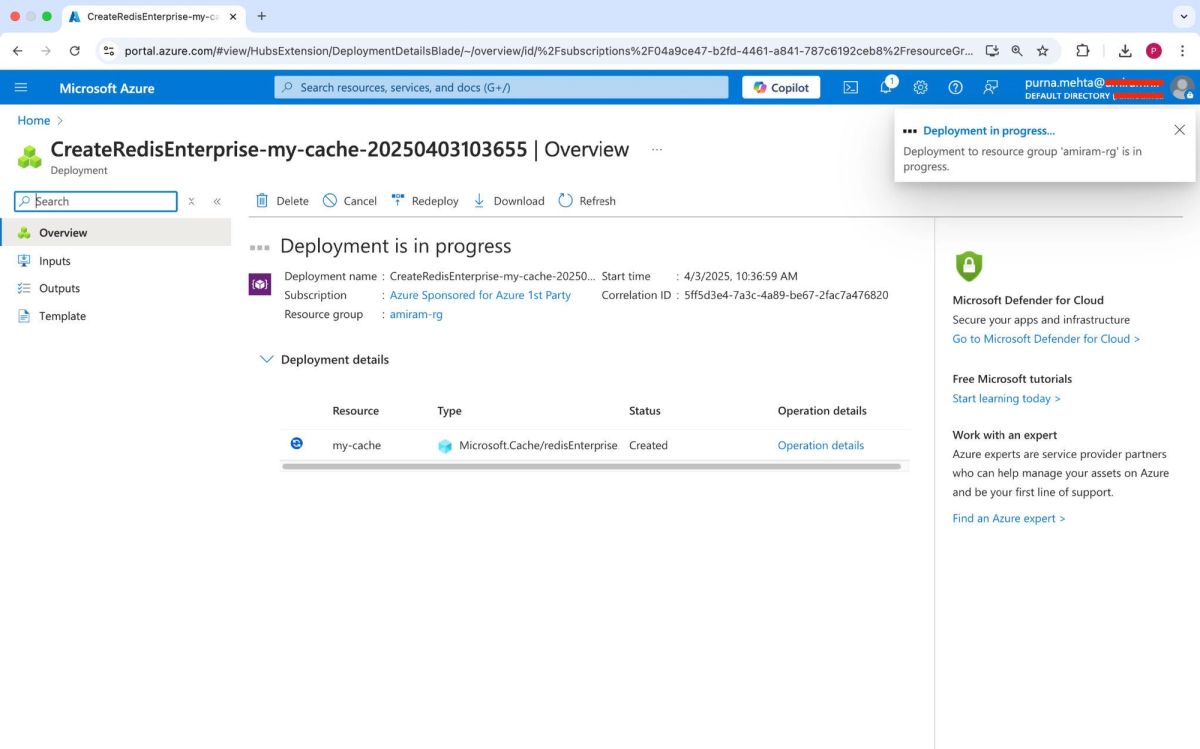Select the Download toolbar action
This screenshot has width=1200, height=749.
508,200
